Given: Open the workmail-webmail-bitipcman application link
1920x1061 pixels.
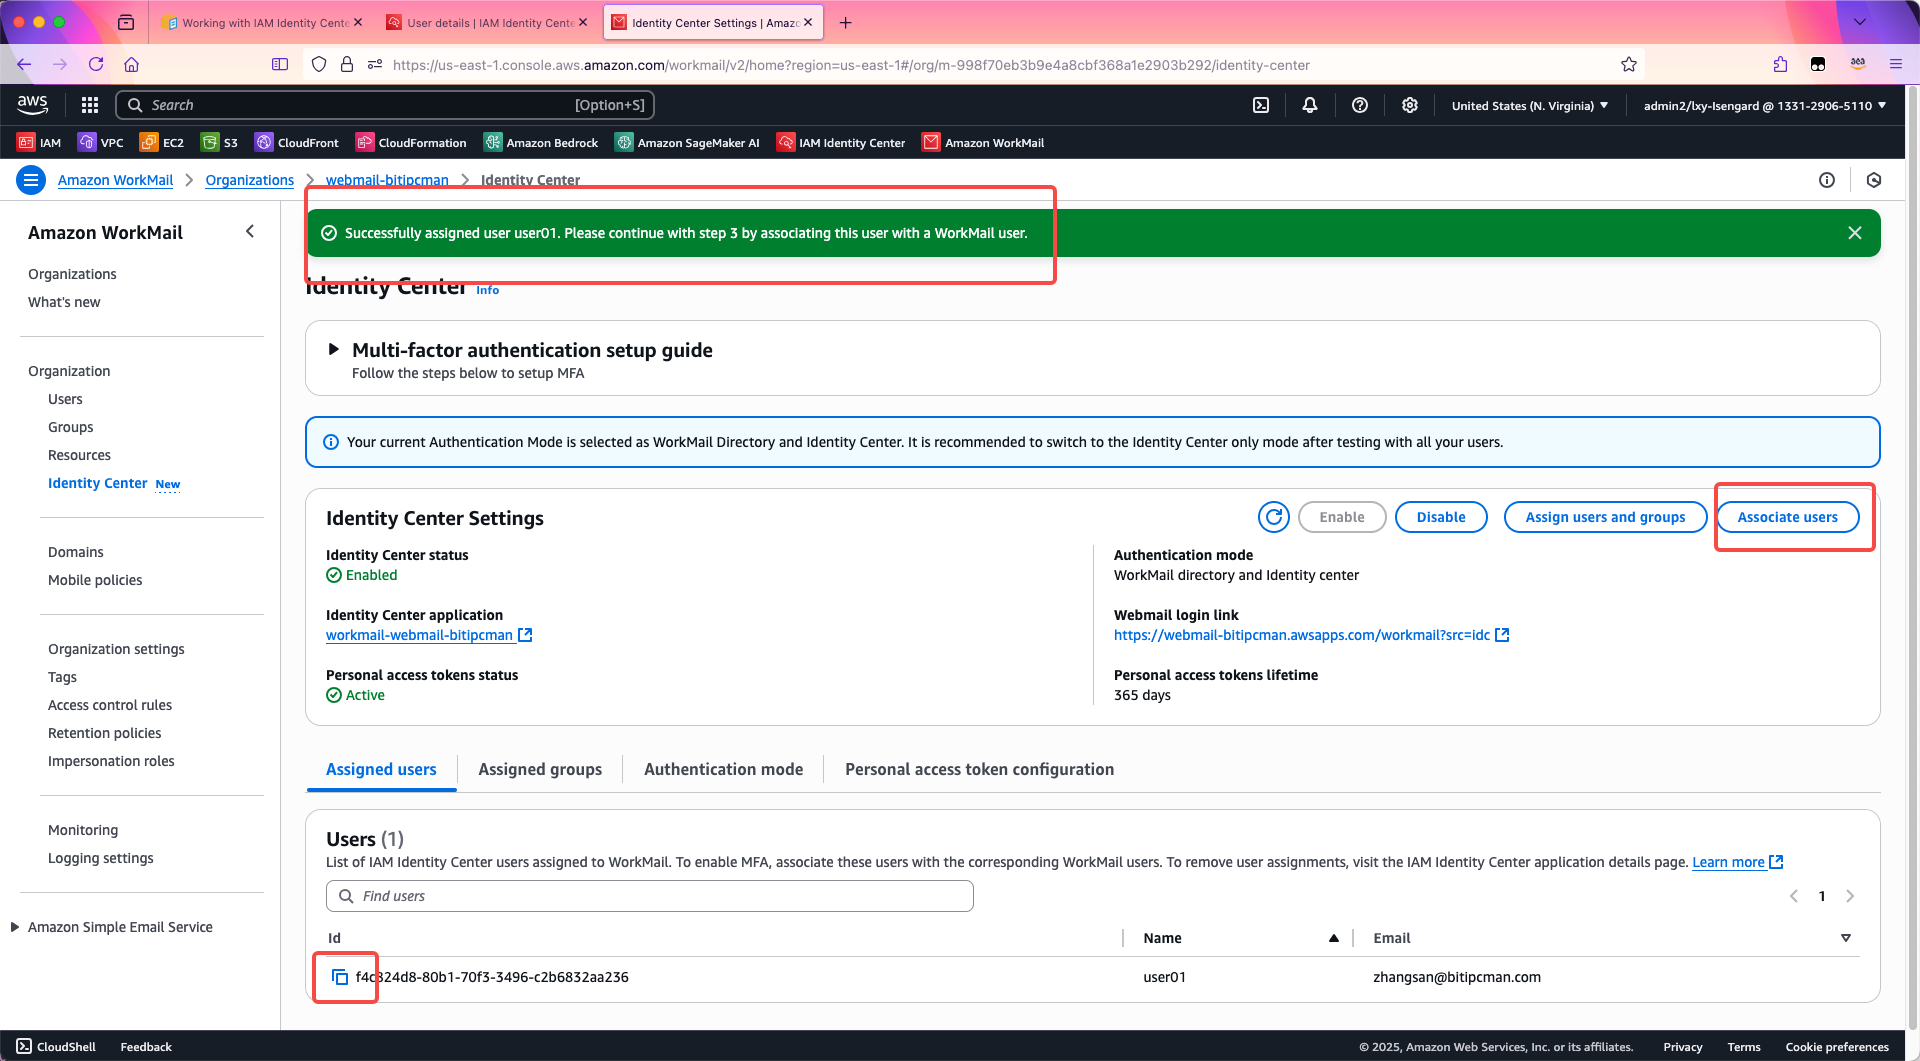Looking at the screenshot, I should coord(428,635).
